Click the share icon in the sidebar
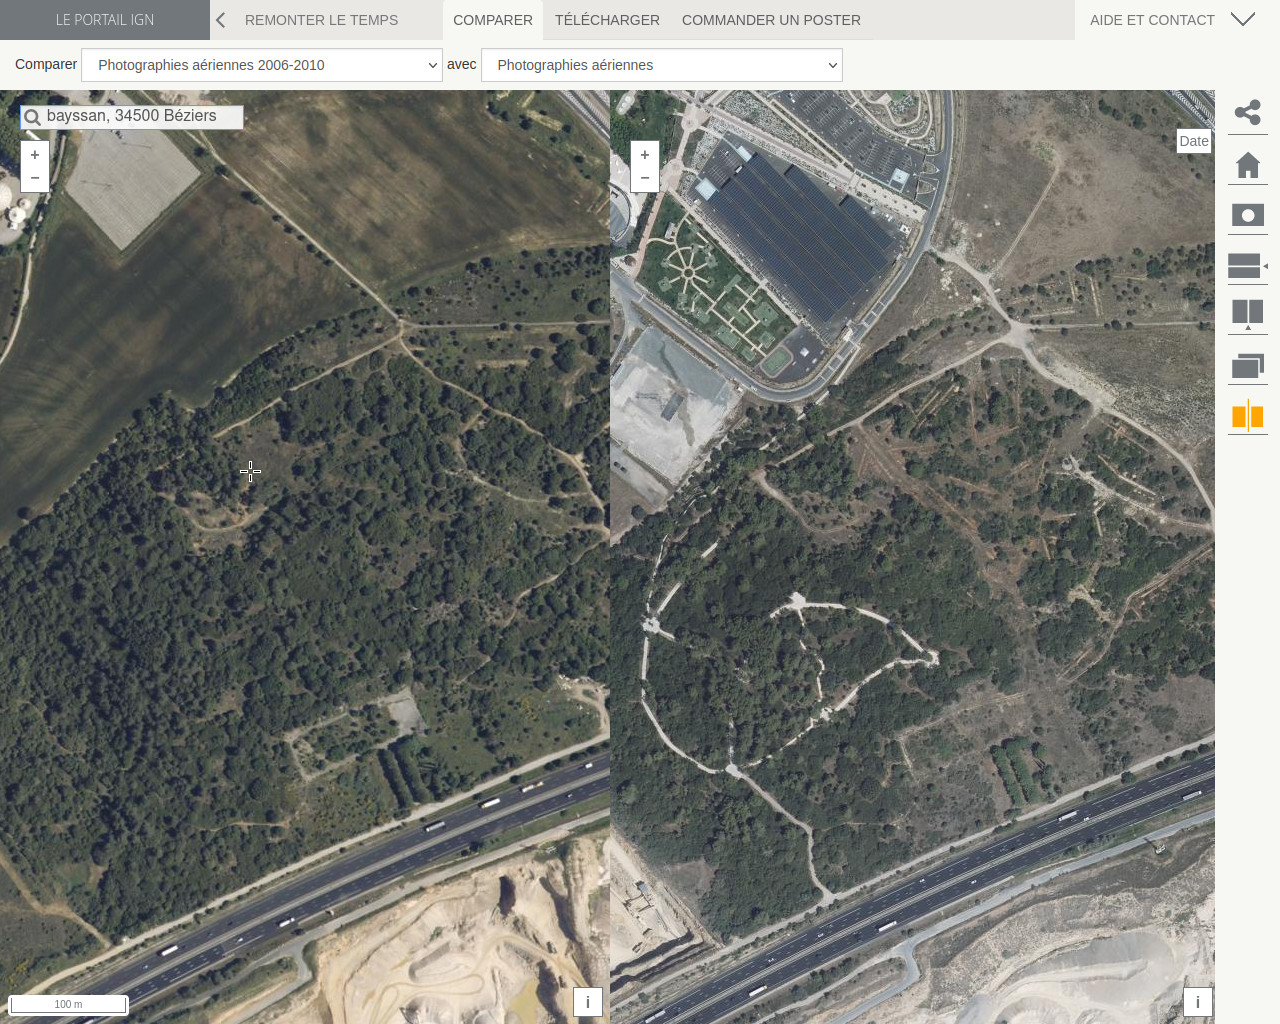Image resolution: width=1280 pixels, height=1024 pixels. (x=1247, y=113)
